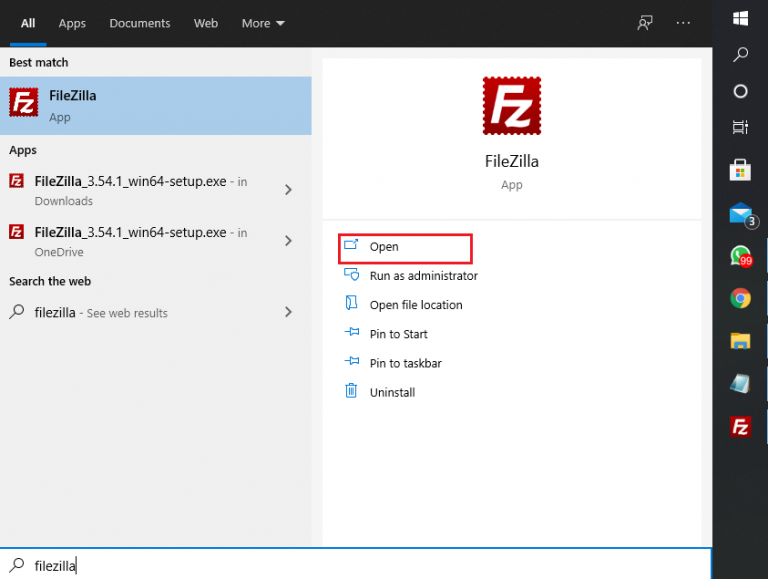Image resolution: width=768 pixels, height=579 pixels.
Task: Open WhatsApp from the taskbar
Action: (x=741, y=256)
